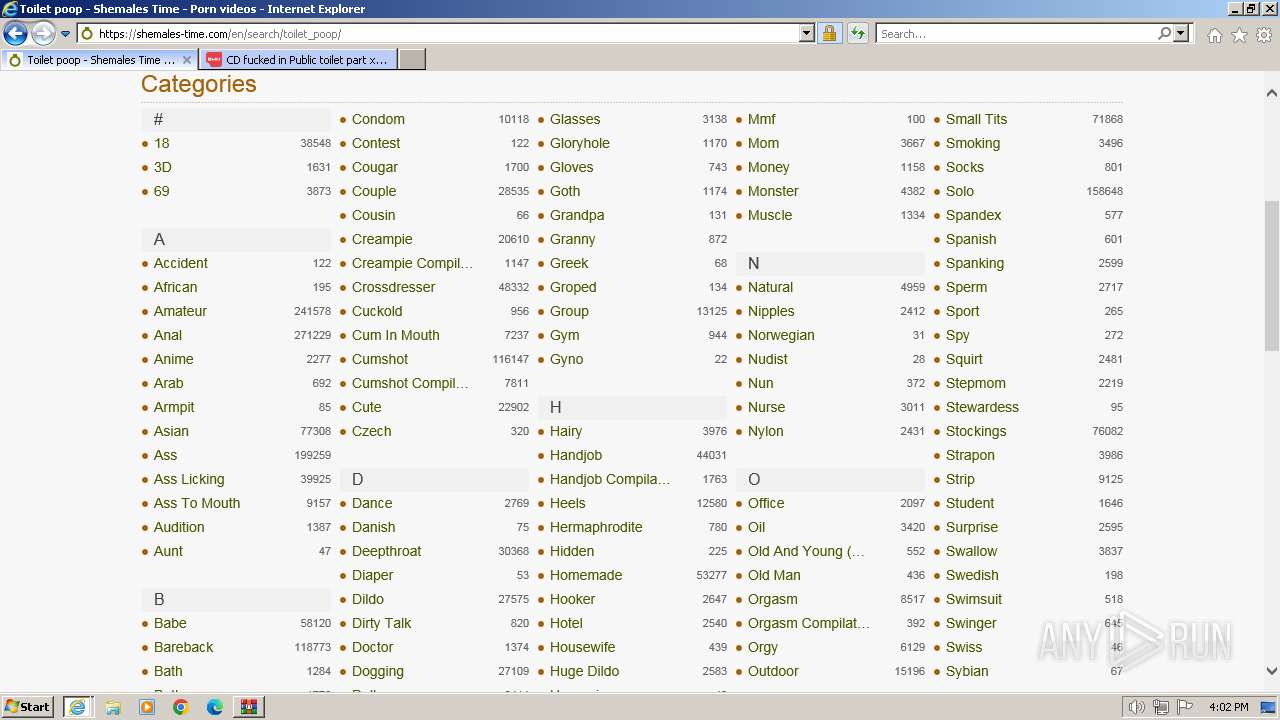Open the search provider dropdown arrow
Screen dimensions: 1280x720
1181,34
